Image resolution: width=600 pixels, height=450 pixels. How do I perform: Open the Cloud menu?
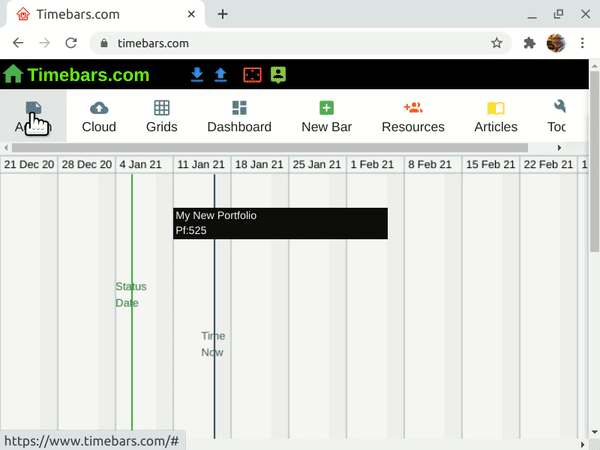pos(99,116)
